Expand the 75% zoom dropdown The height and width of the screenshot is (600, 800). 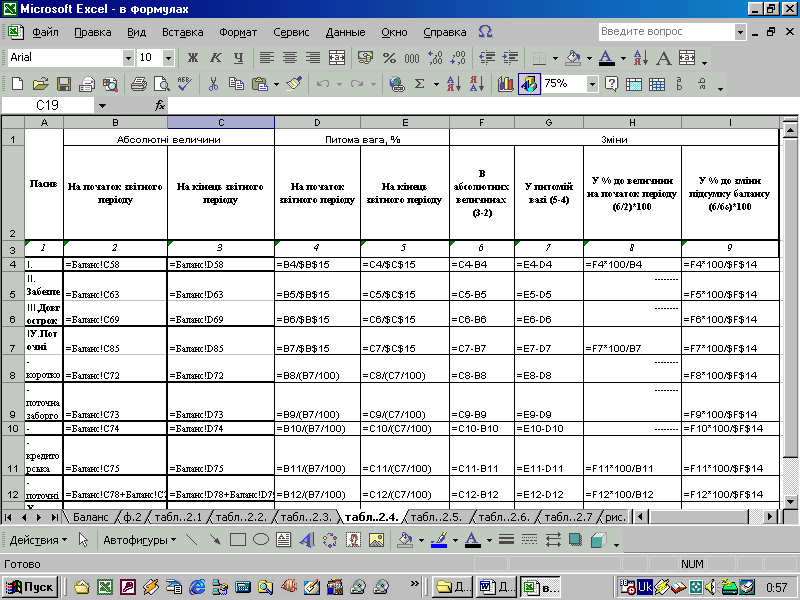point(592,84)
